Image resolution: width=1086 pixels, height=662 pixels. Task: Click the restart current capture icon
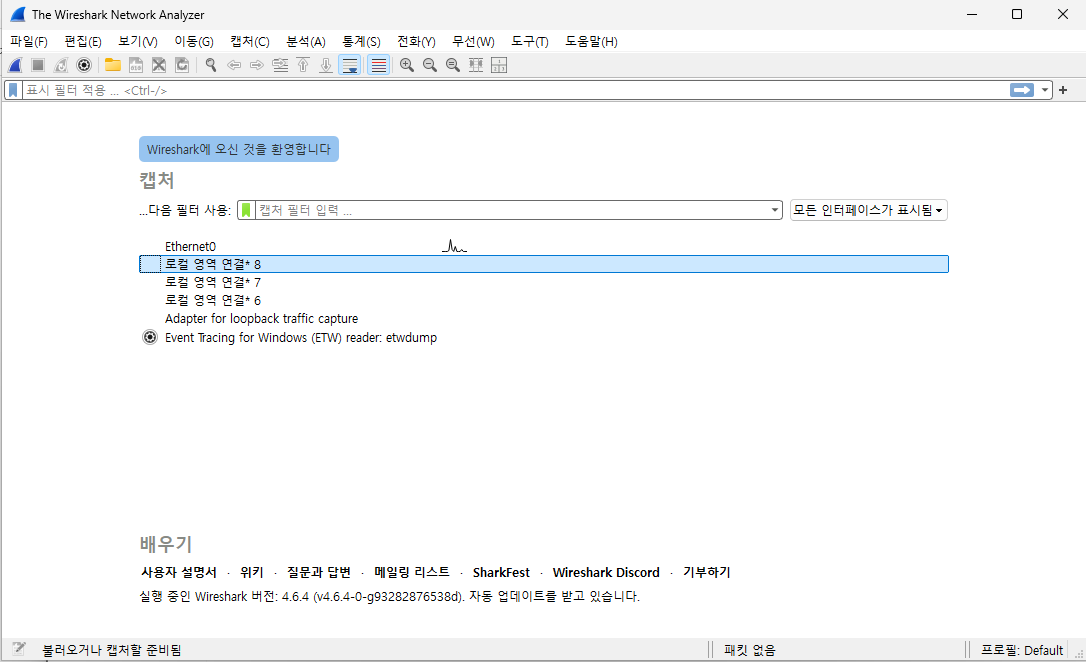pyautogui.click(x=61, y=65)
